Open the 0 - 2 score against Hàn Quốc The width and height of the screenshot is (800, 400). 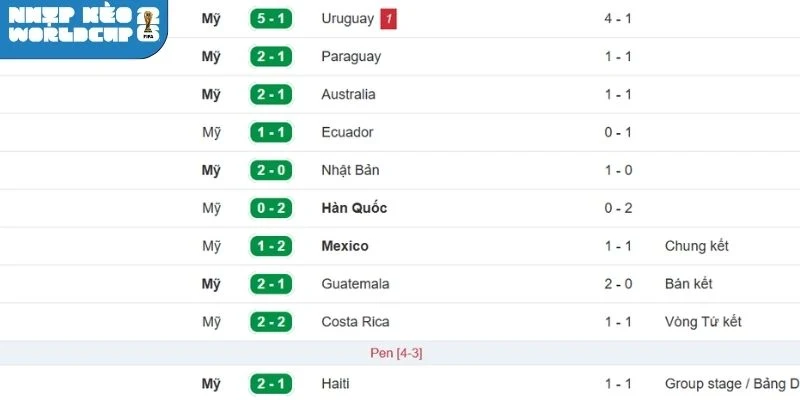click(x=270, y=208)
